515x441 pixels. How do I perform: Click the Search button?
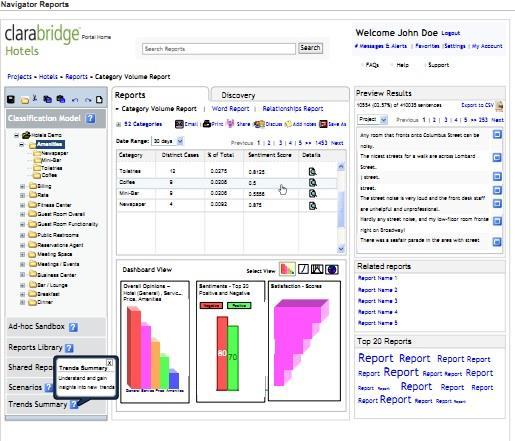pos(310,48)
